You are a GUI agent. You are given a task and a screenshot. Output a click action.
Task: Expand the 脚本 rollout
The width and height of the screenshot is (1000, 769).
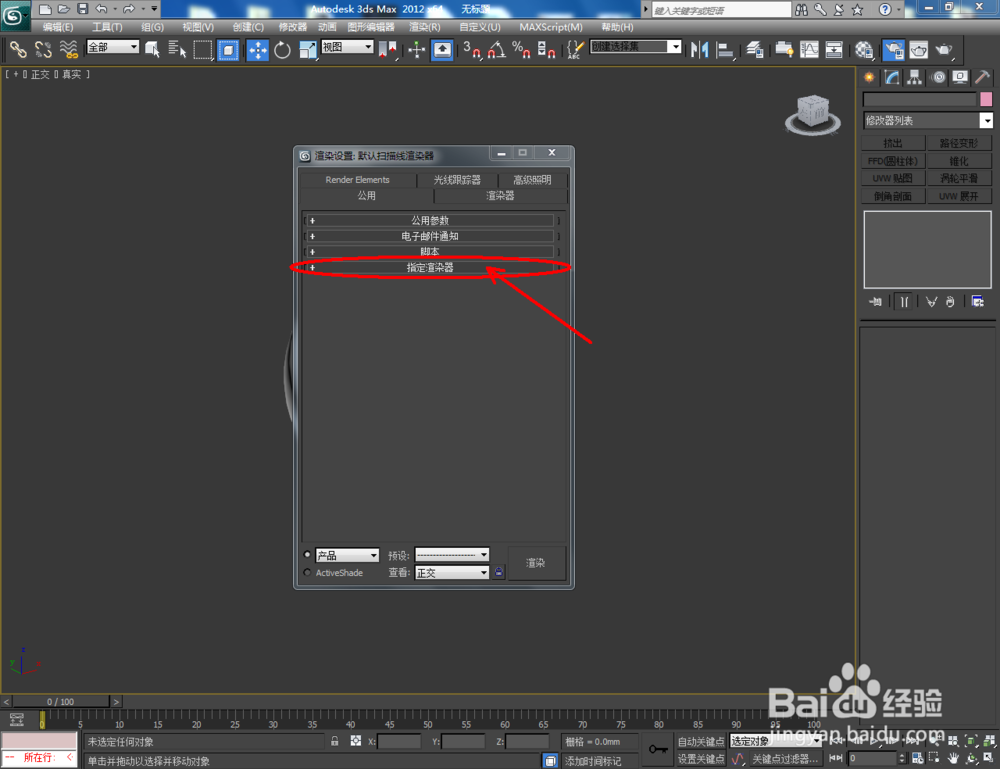[x=429, y=252]
